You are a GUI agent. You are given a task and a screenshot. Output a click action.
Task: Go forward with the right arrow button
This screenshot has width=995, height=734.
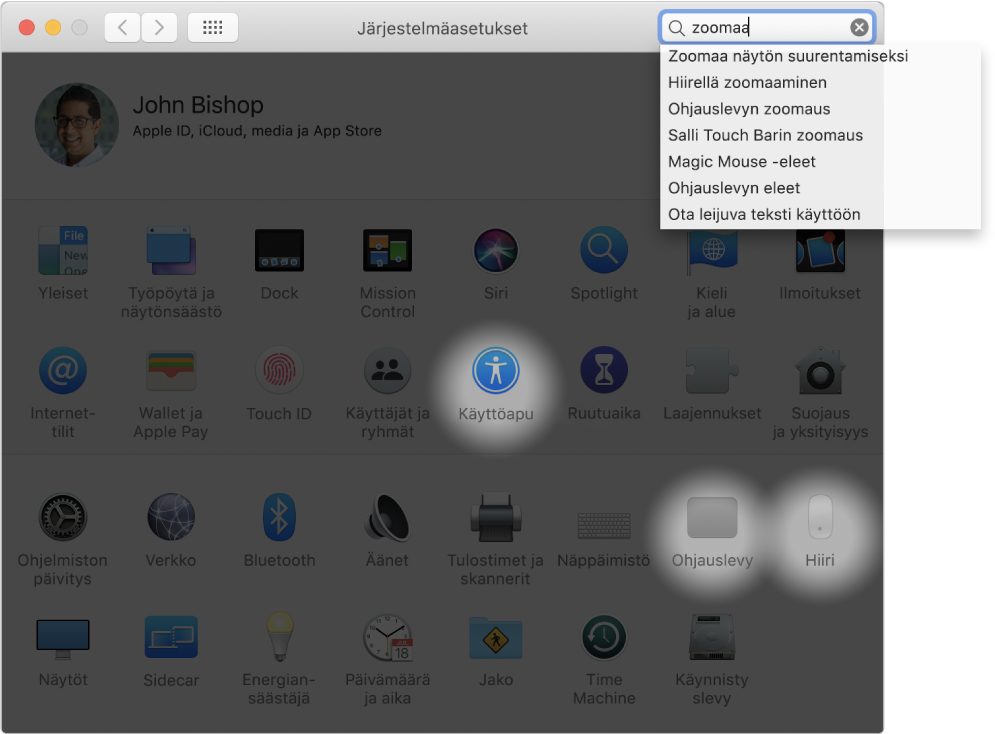(x=159, y=27)
